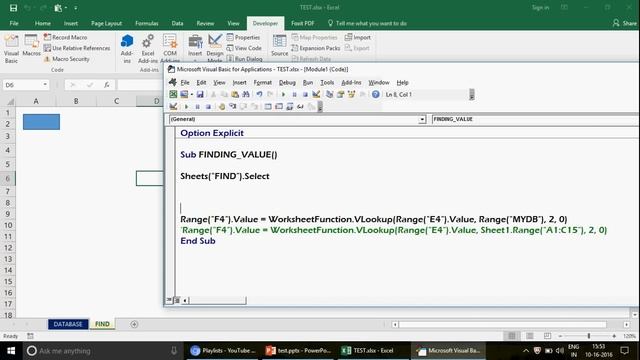
Task: Open the Macros list in Excel ribbon
Action: [x=31, y=46]
